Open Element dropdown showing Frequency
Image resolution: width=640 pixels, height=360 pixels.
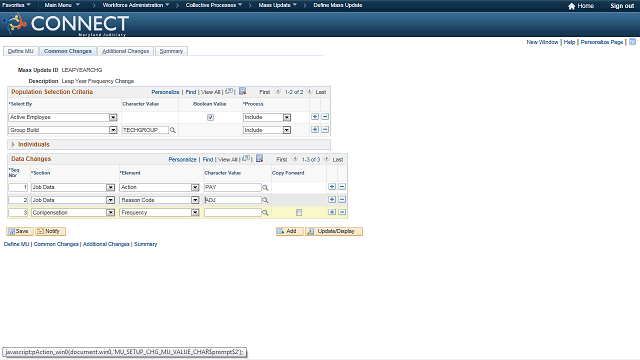click(x=159, y=213)
